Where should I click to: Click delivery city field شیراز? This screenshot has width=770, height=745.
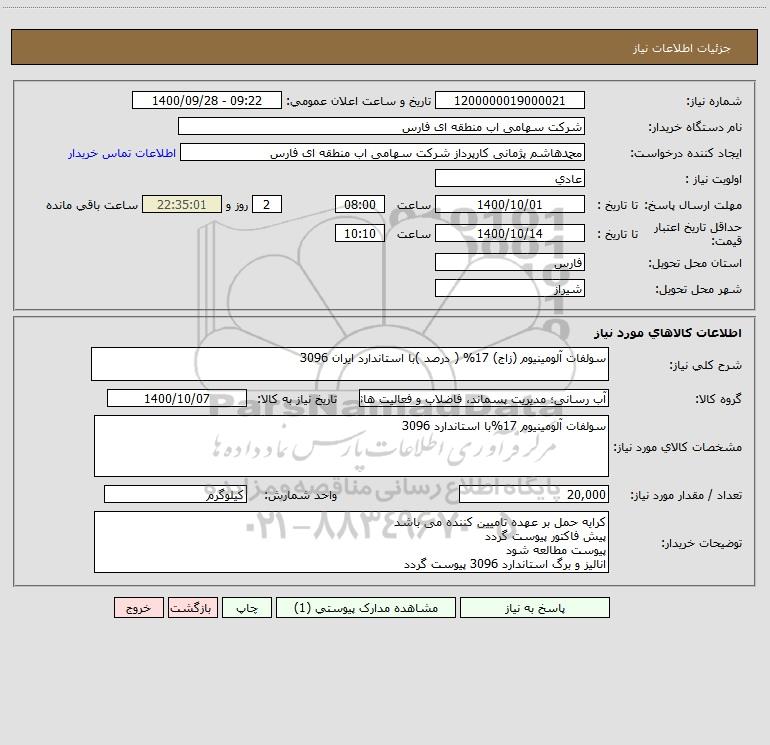tap(510, 288)
